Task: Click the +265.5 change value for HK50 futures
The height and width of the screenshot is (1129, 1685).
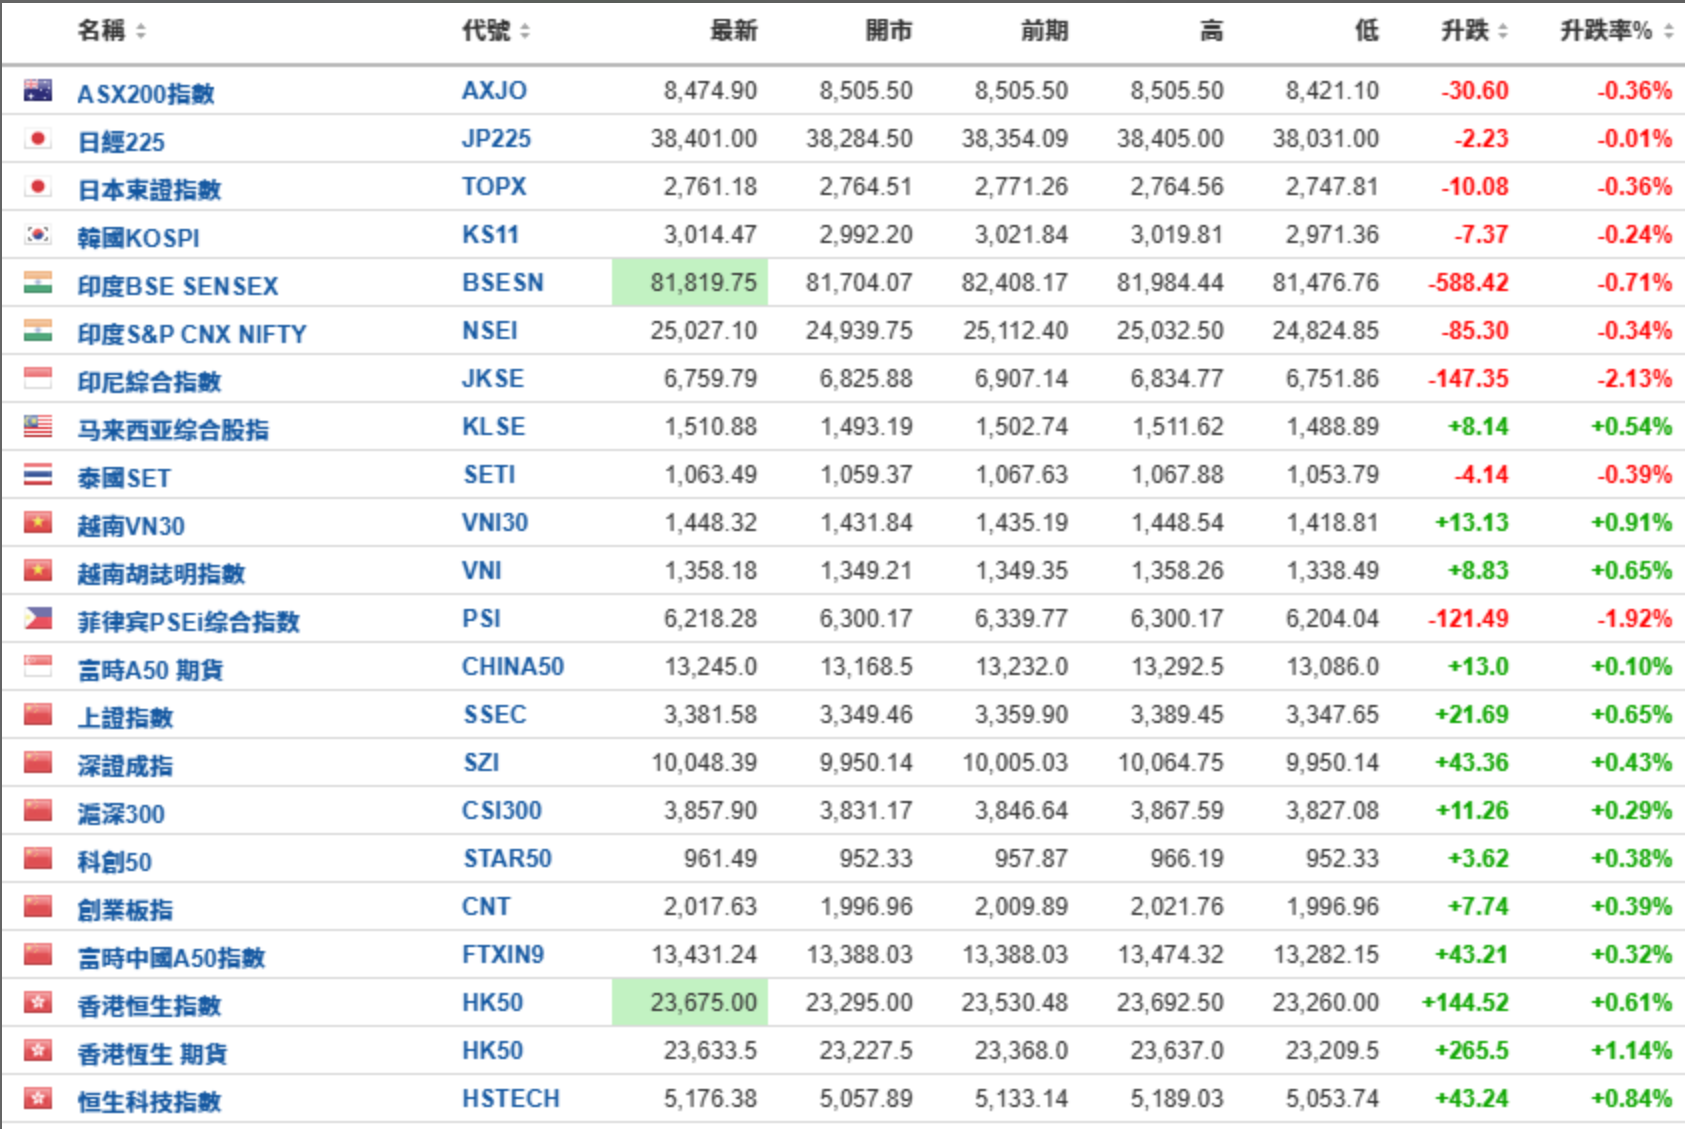Action: 1471,1050
